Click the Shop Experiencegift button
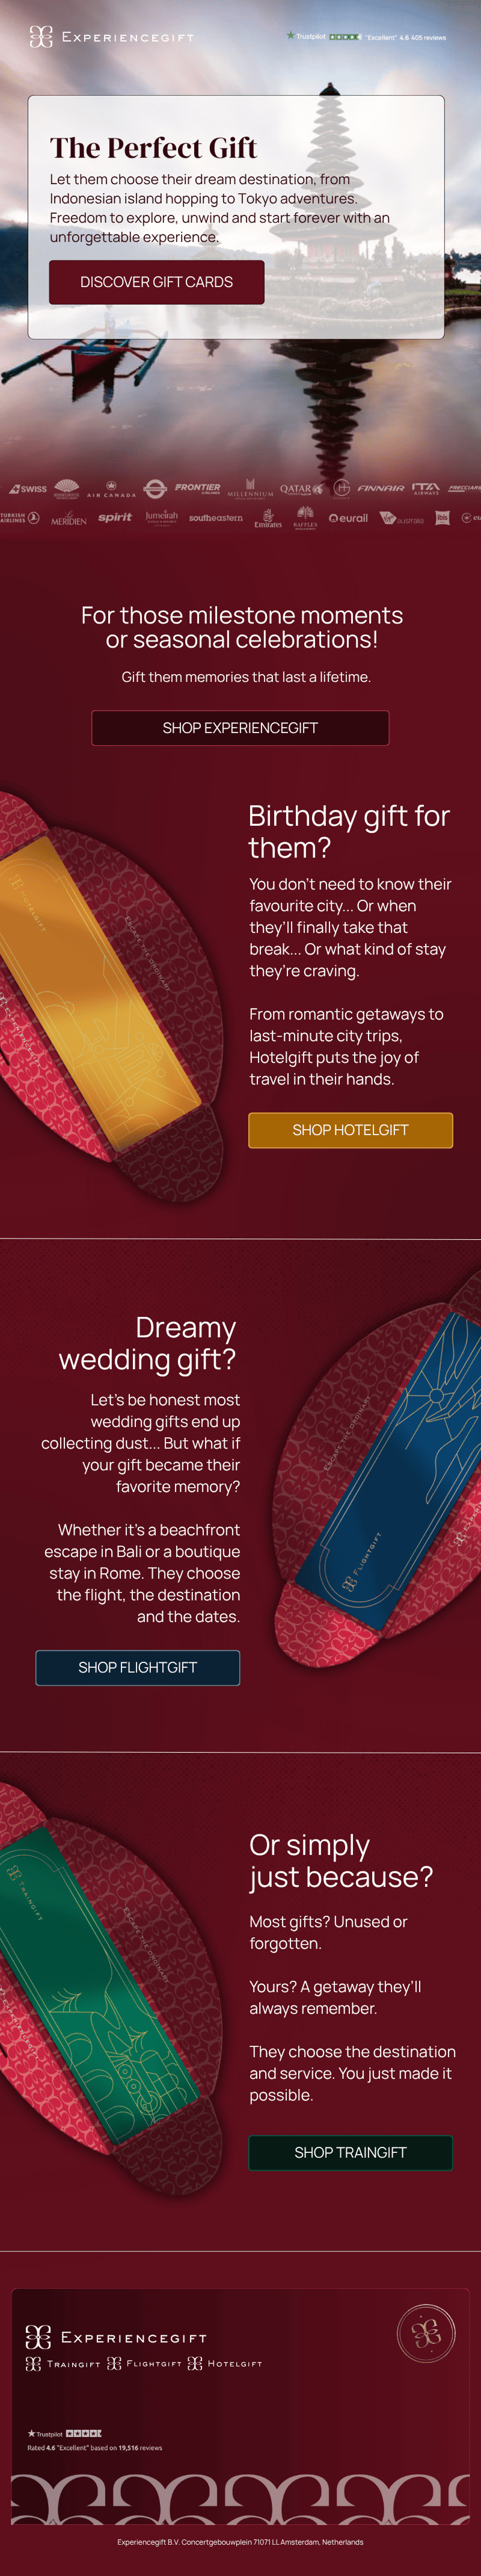 [x=240, y=728]
